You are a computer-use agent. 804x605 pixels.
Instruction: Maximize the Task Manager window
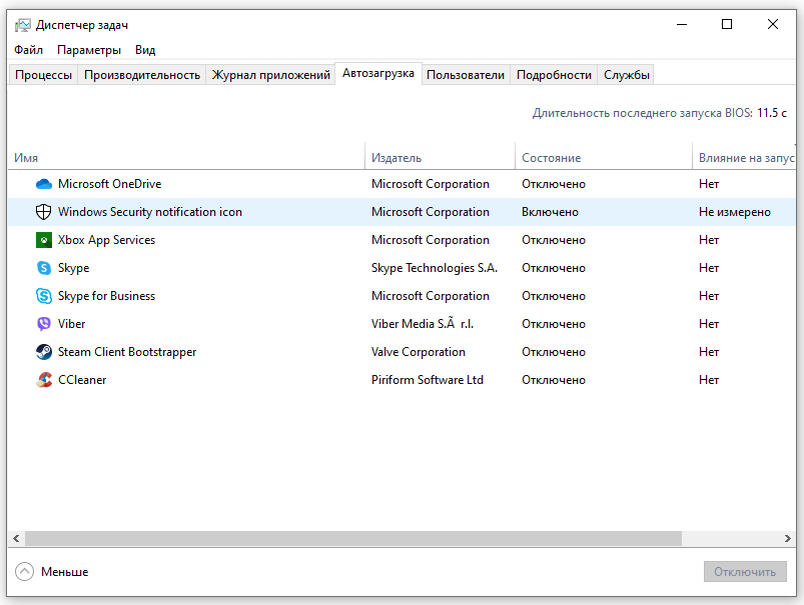727,24
